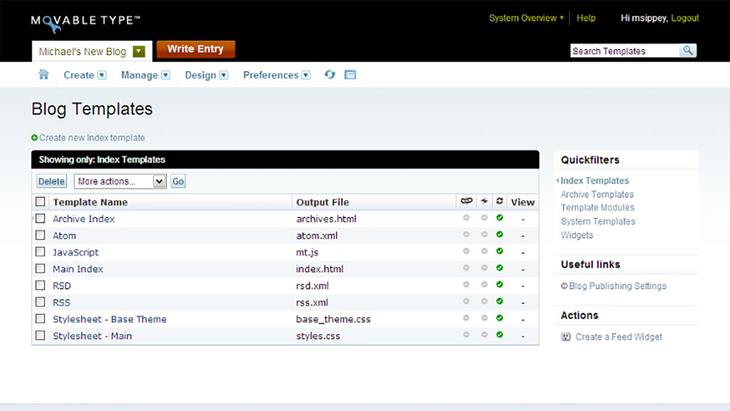Click the Delete button
The image size is (730, 411).
coord(51,181)
